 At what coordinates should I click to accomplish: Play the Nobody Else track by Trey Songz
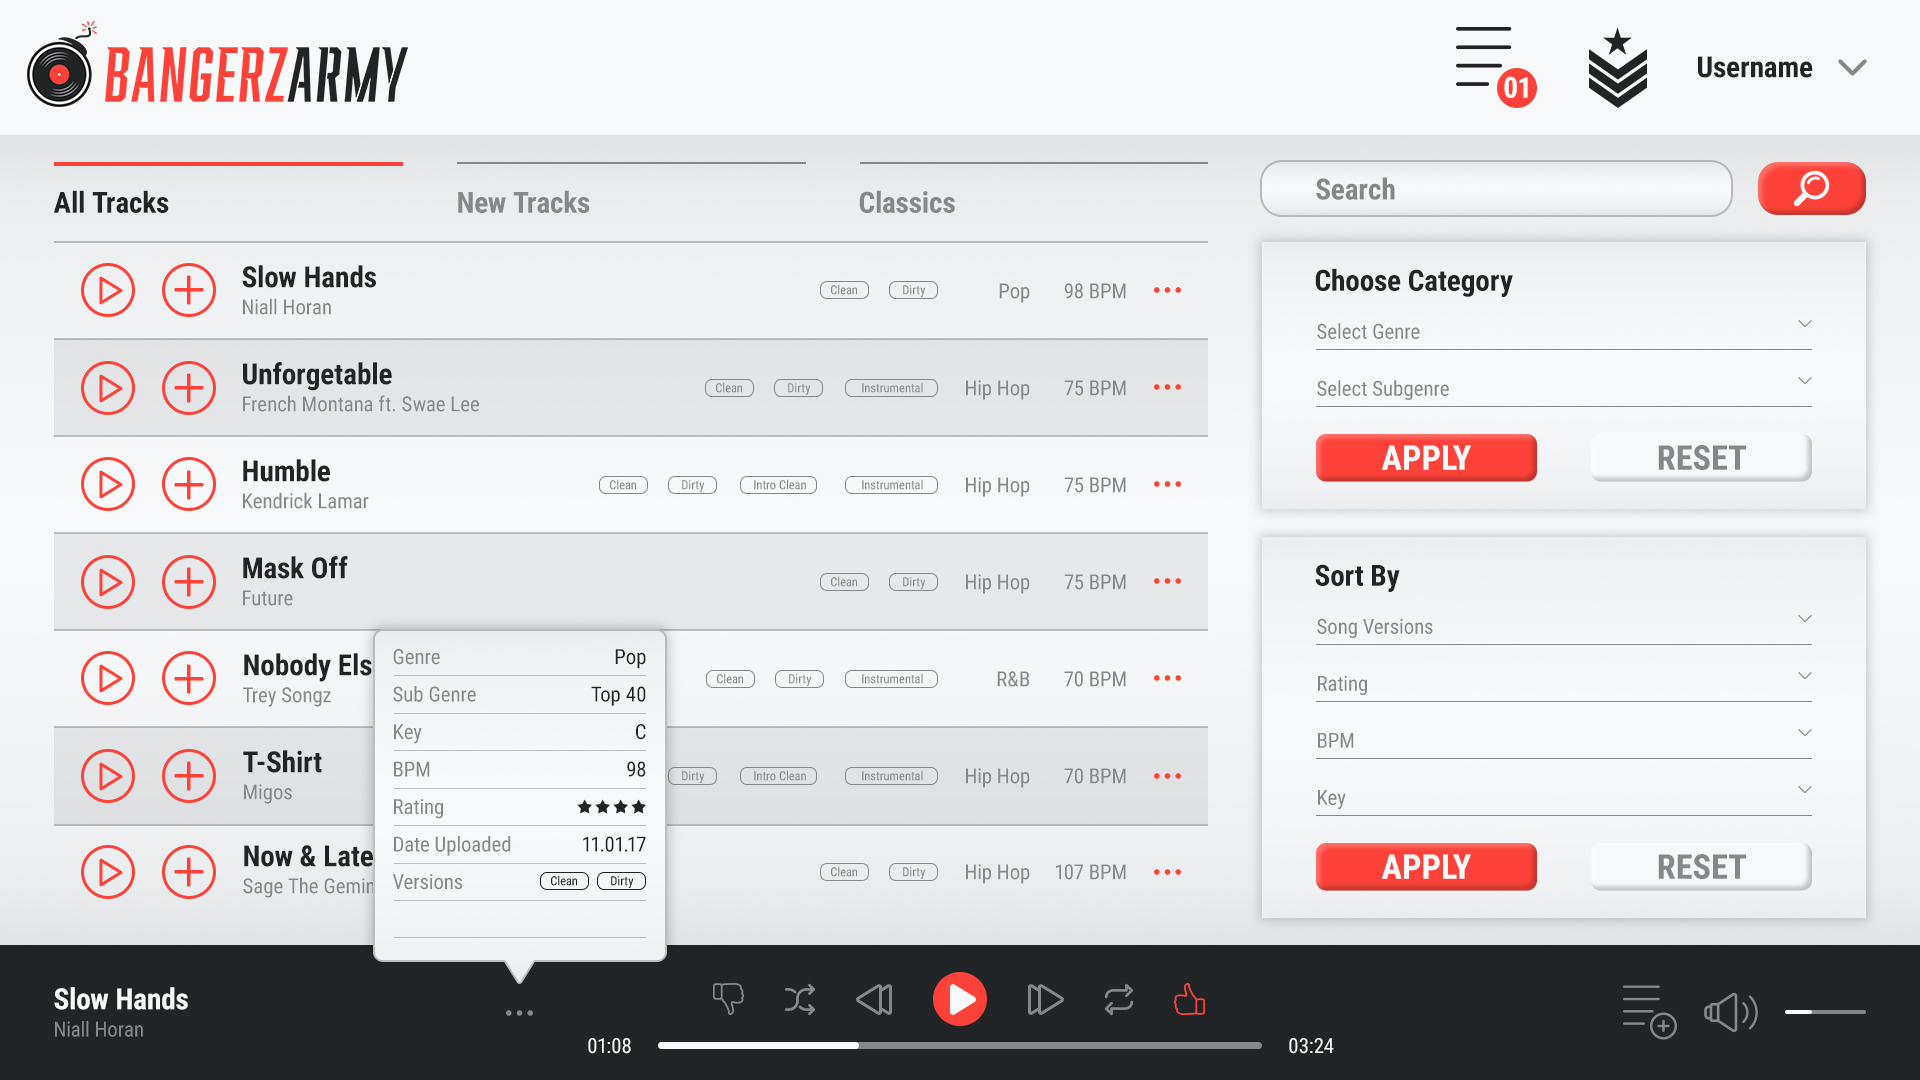(x=108, y=678)
